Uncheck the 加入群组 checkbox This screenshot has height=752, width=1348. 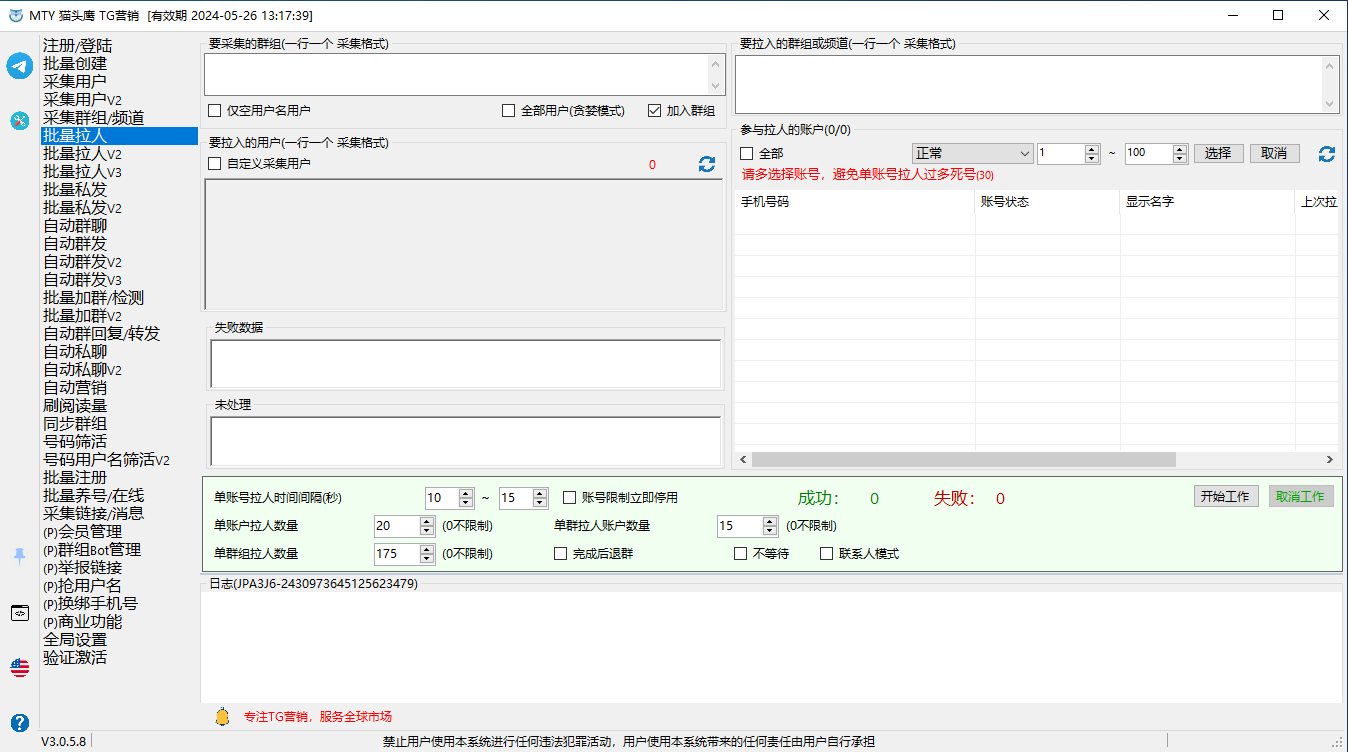pyautogui.click(x=655, y=111)
